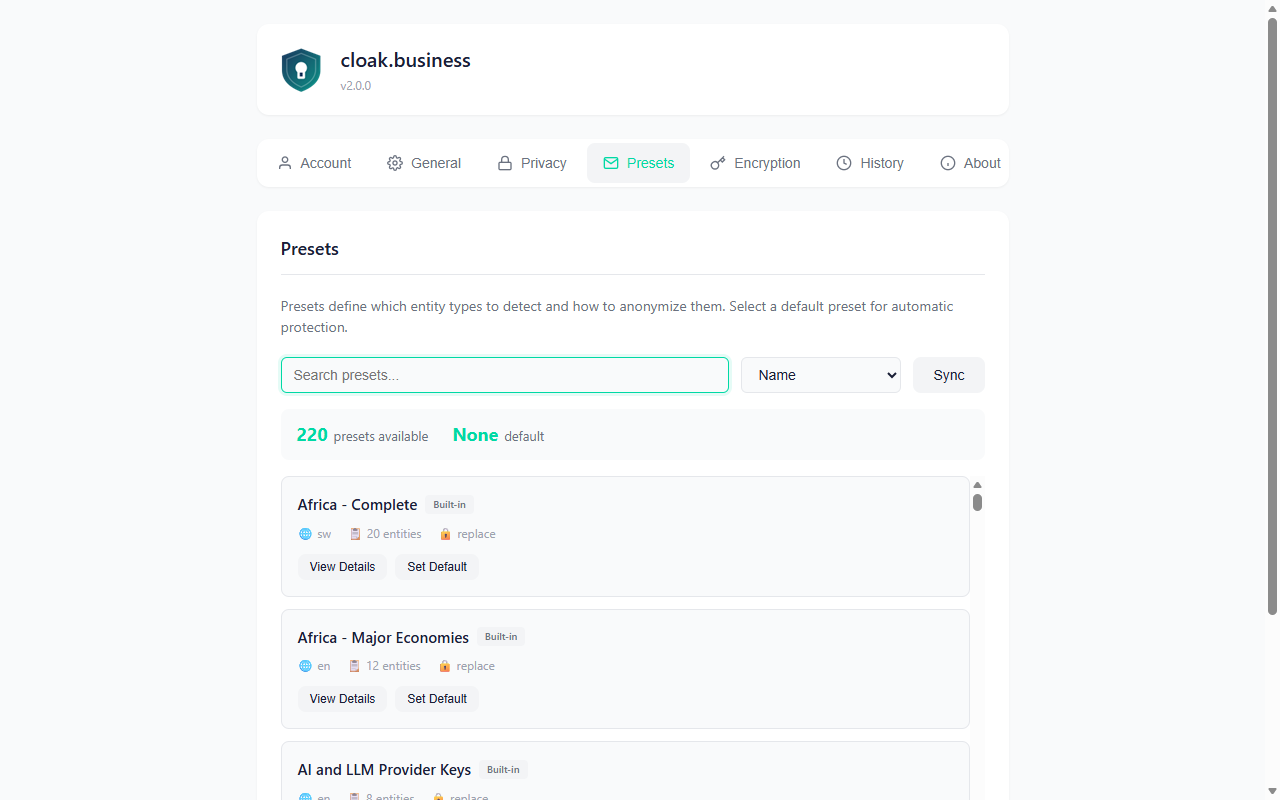
Task: Click the General gear icon
Action: click(395, 163)
